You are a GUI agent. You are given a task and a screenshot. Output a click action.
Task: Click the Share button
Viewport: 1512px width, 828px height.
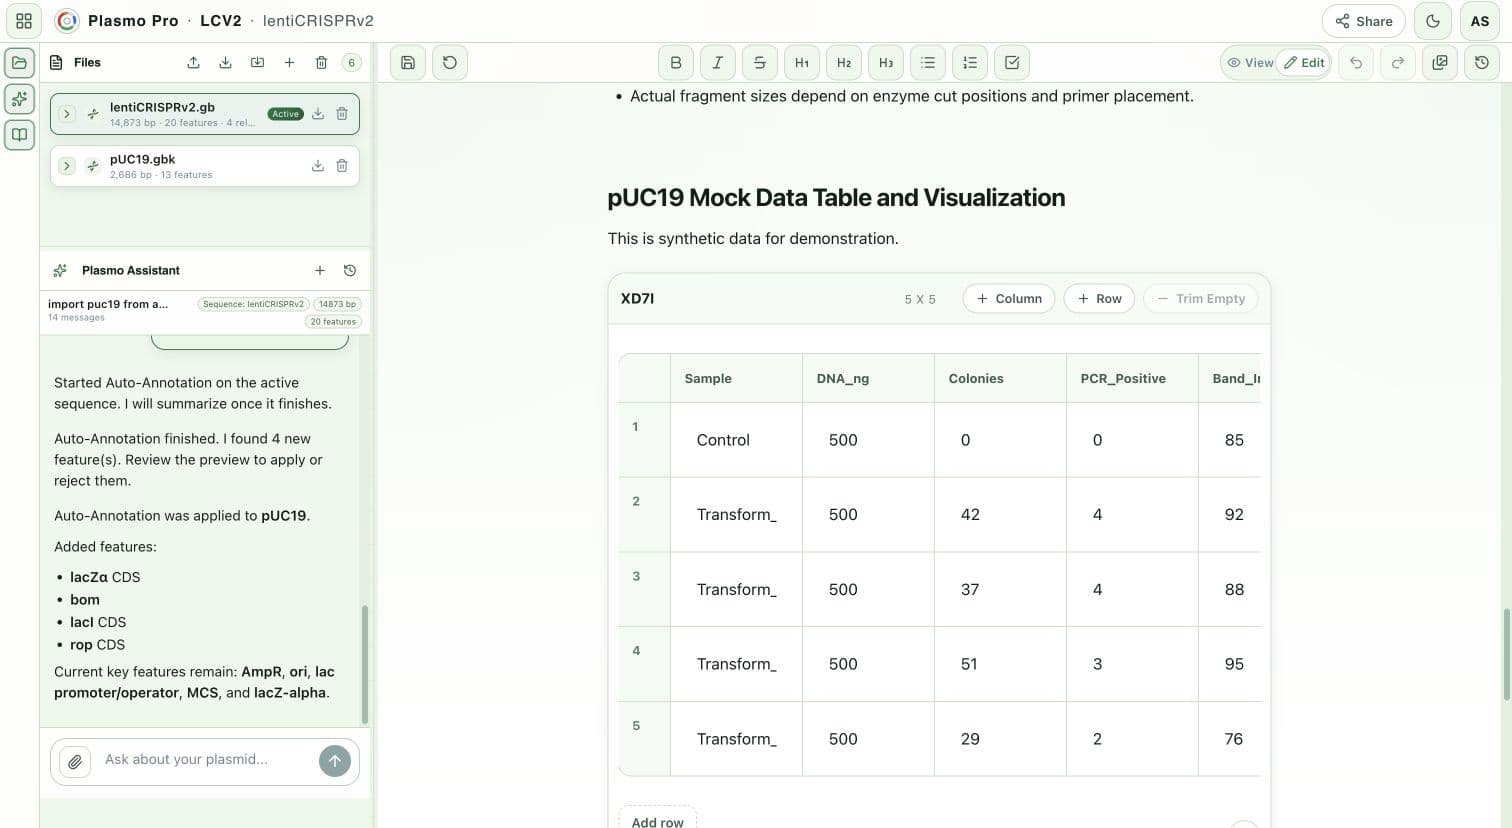[x=1364, y=21]
